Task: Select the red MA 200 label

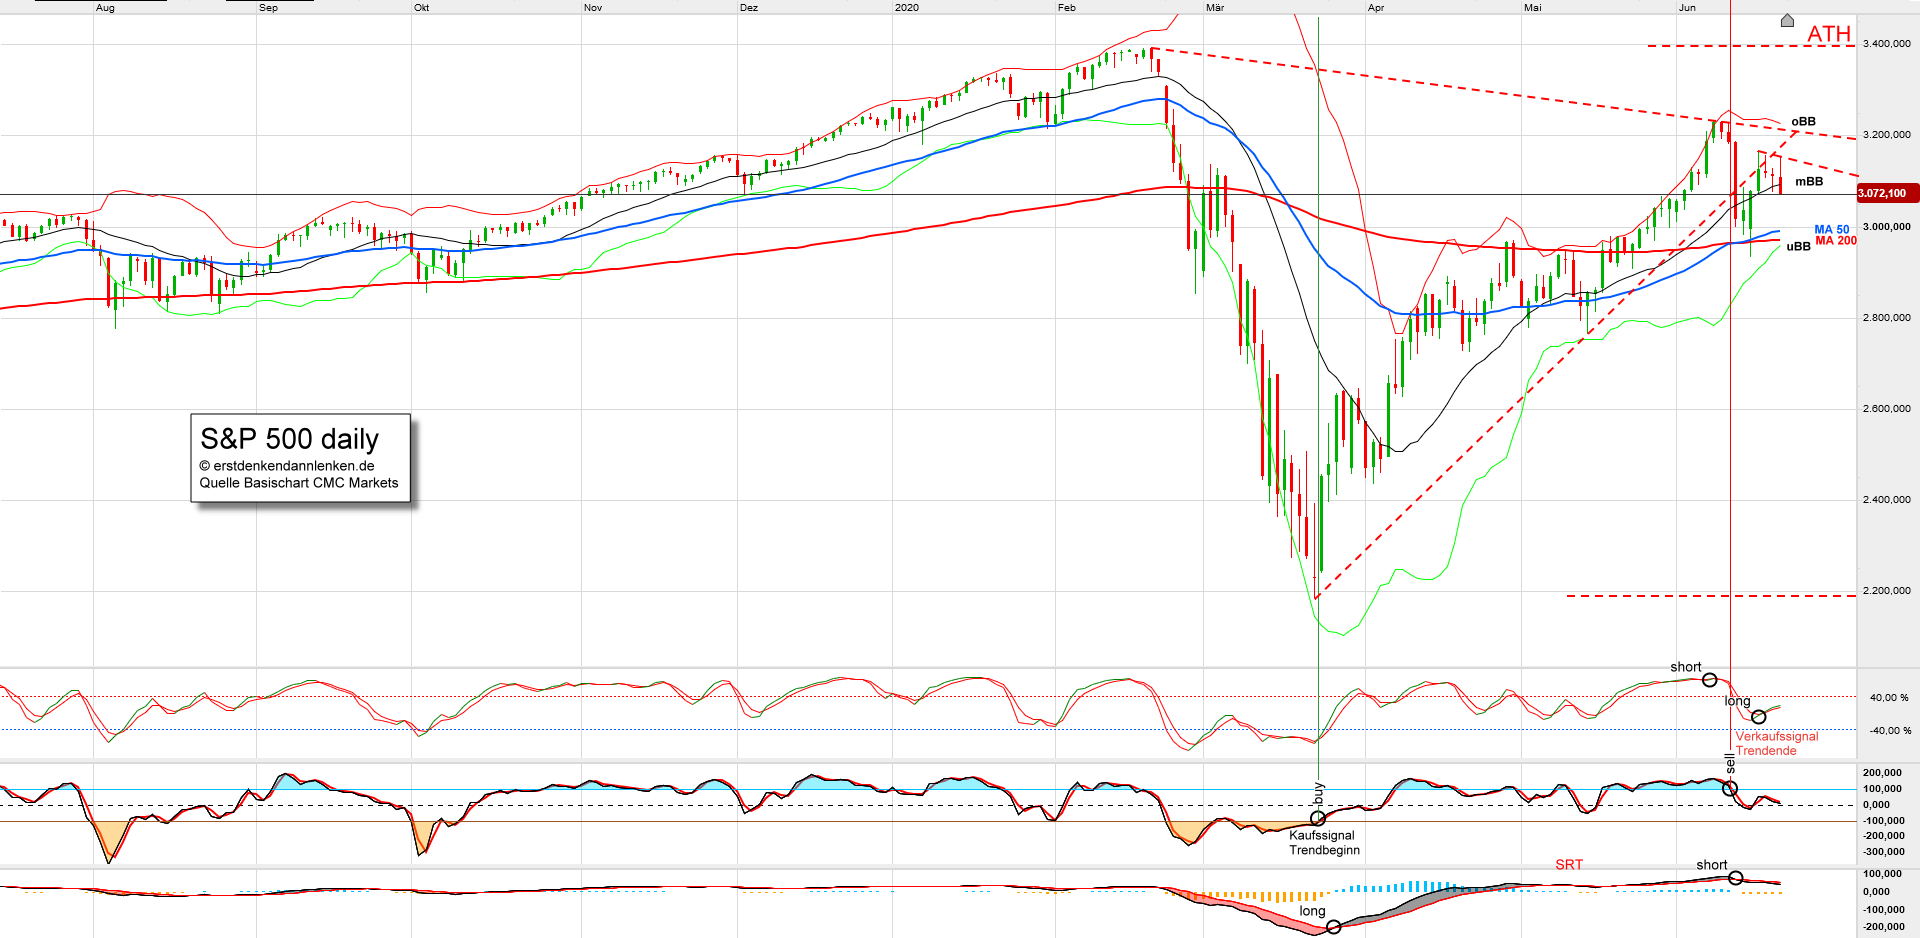Action: point(1836,241)
